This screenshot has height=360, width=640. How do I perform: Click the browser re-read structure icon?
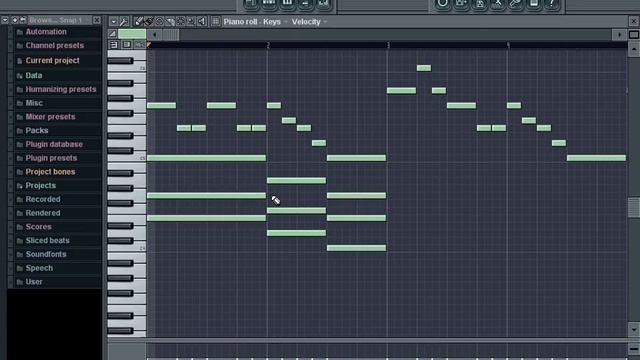23,20
